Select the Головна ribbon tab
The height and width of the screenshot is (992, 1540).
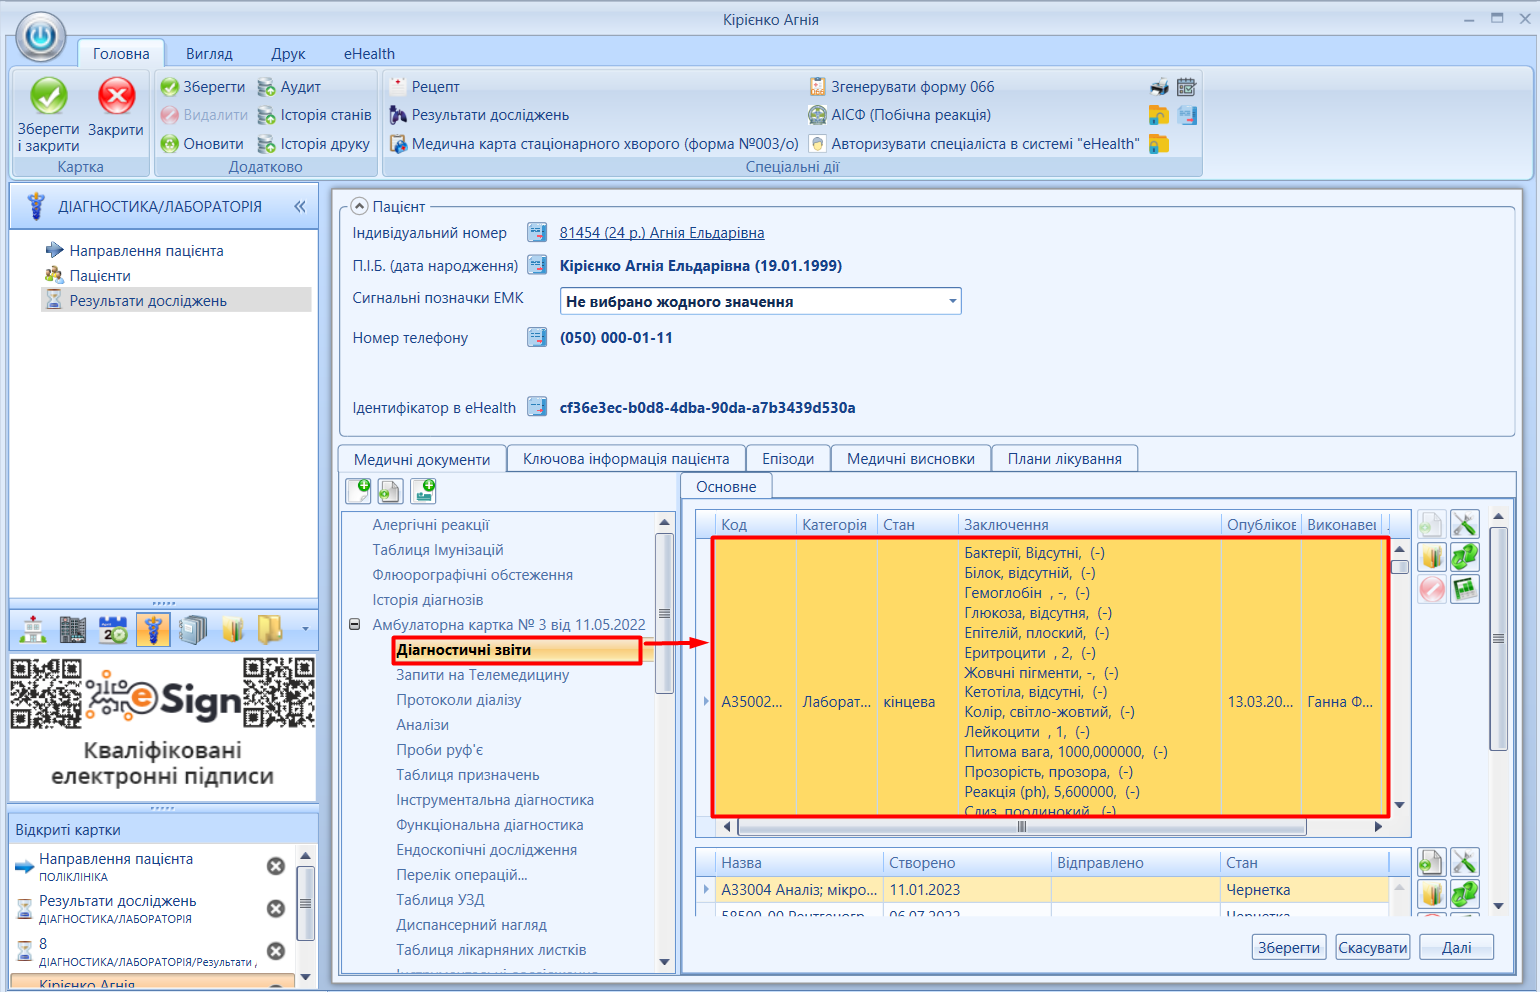click(121, 54)
